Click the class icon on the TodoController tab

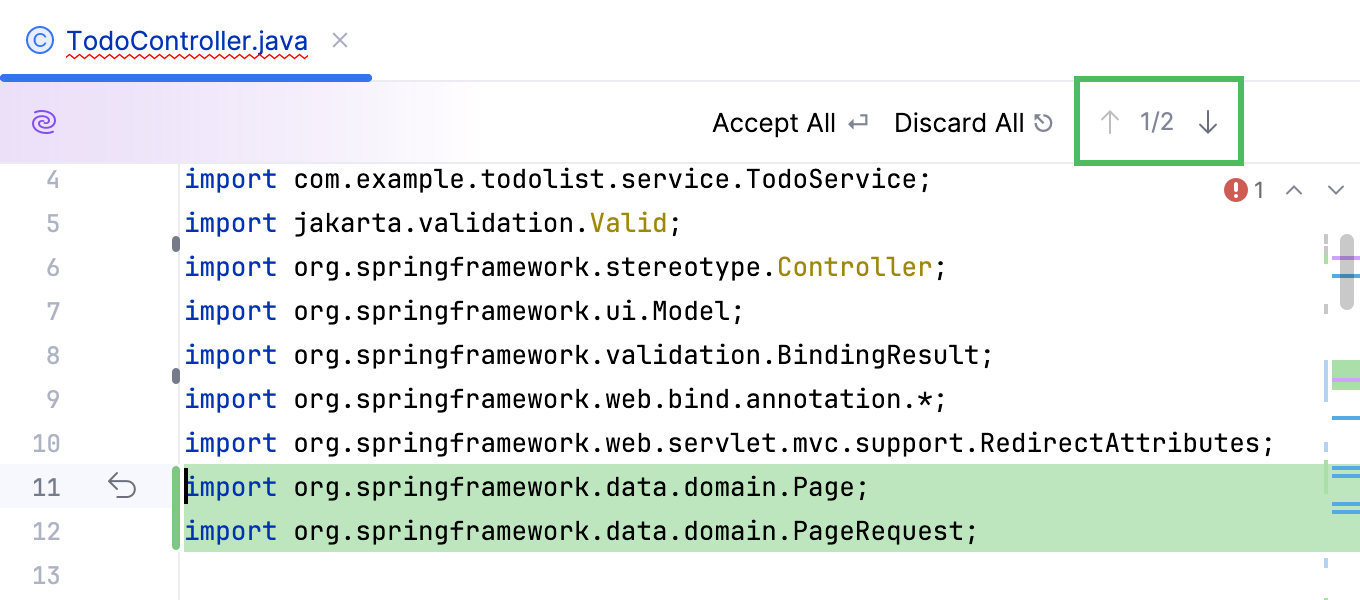point(40,41)
